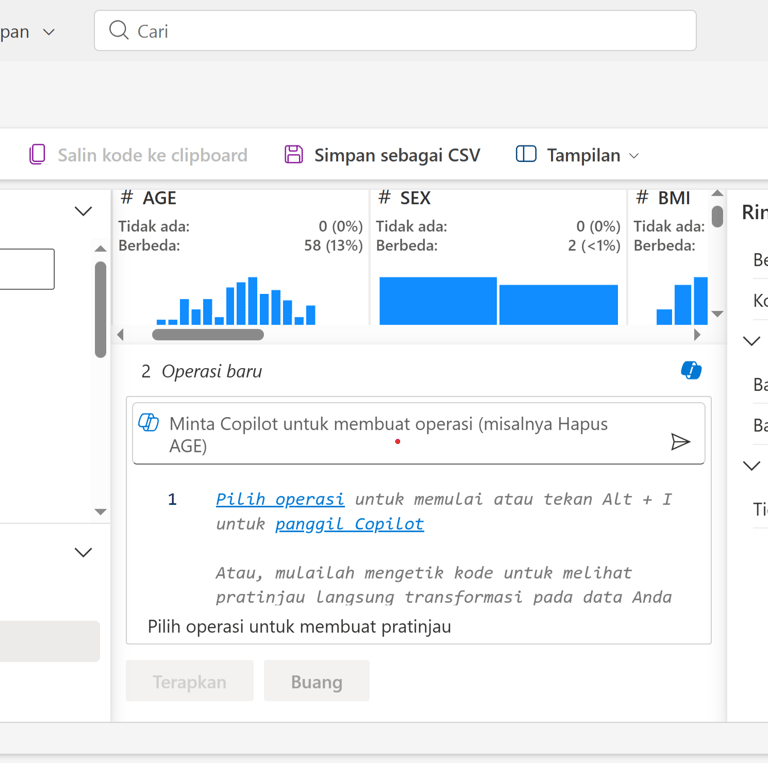Screen dimensions: 768x763
Task: Click the Tampilan layout icon
Action: (x=526, y=154)
